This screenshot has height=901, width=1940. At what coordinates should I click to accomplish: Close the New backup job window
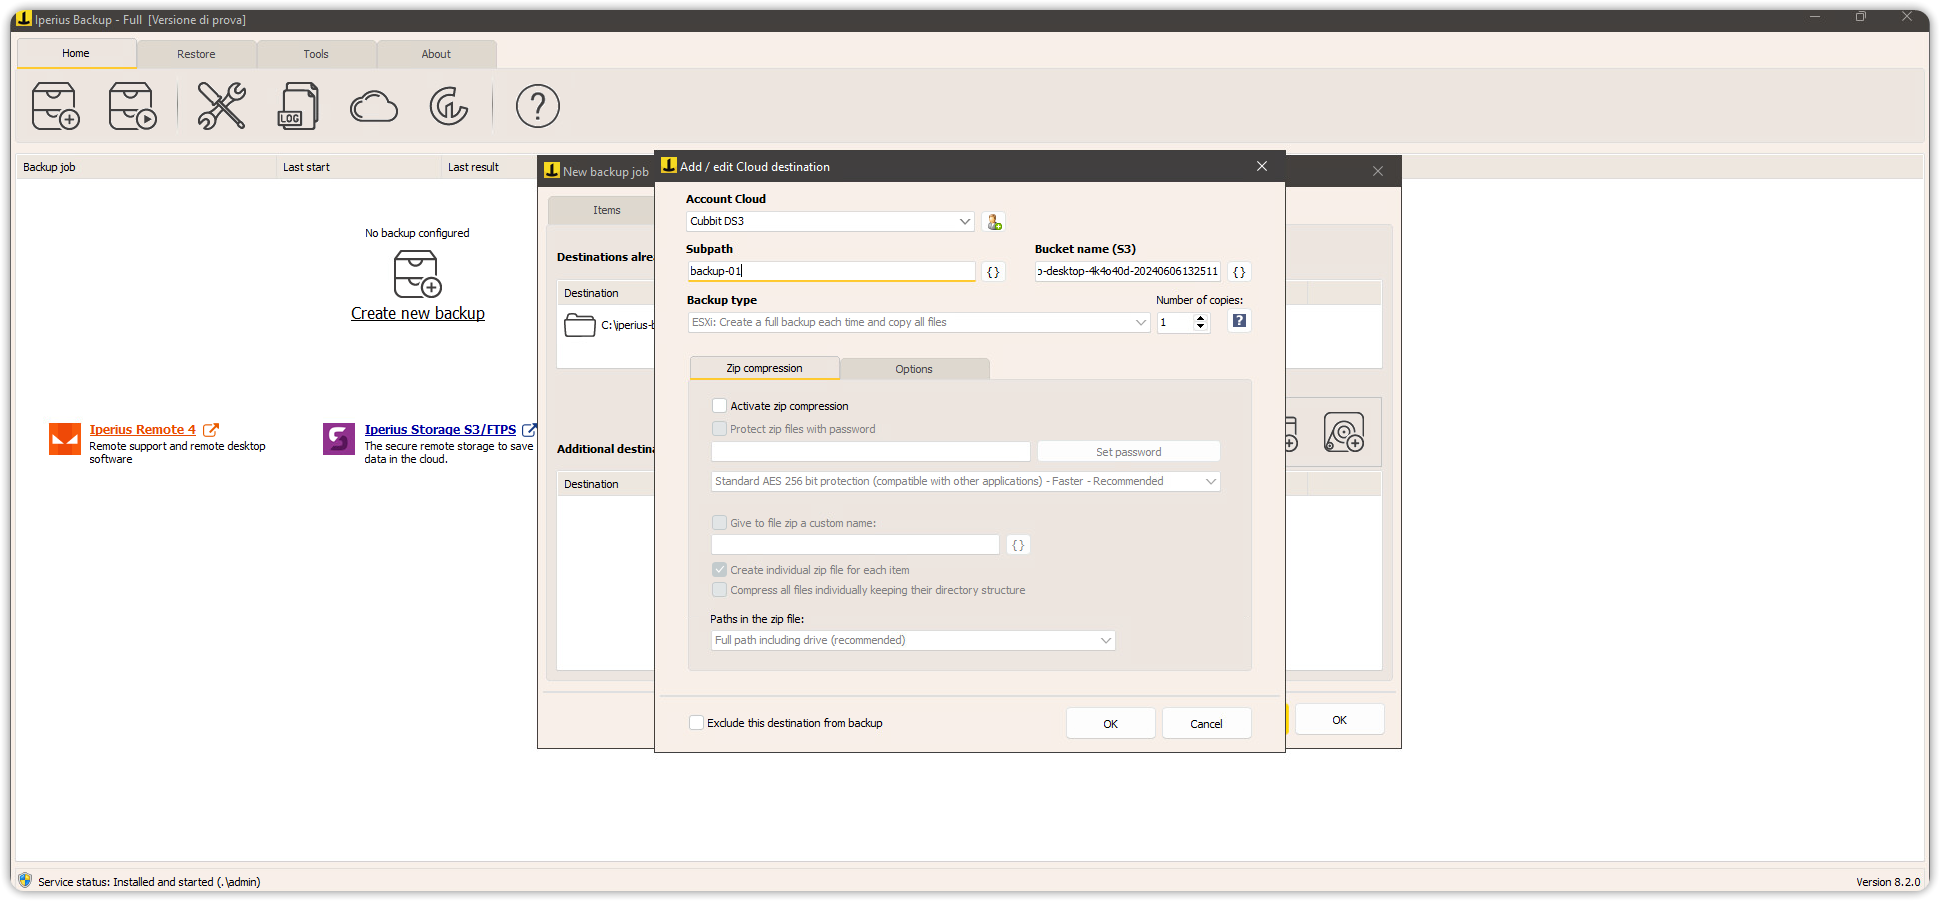tap(1378, 171)
